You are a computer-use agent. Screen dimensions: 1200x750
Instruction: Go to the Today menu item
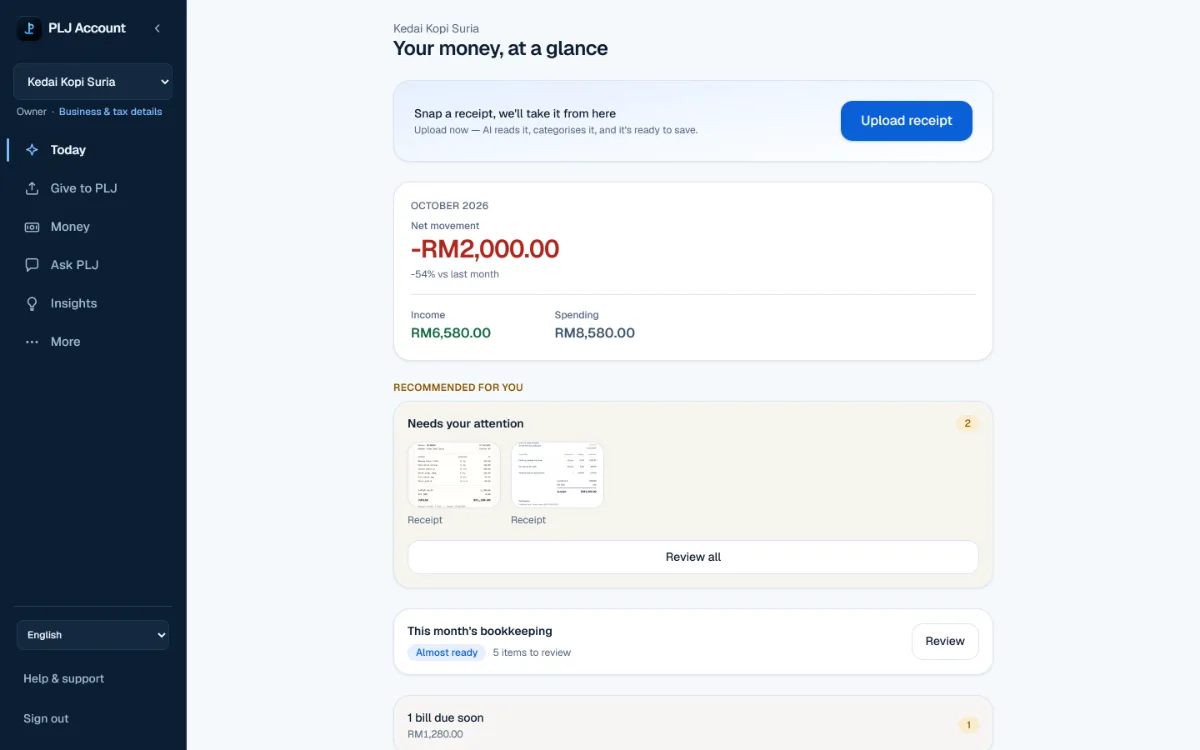tap(93, 150)
